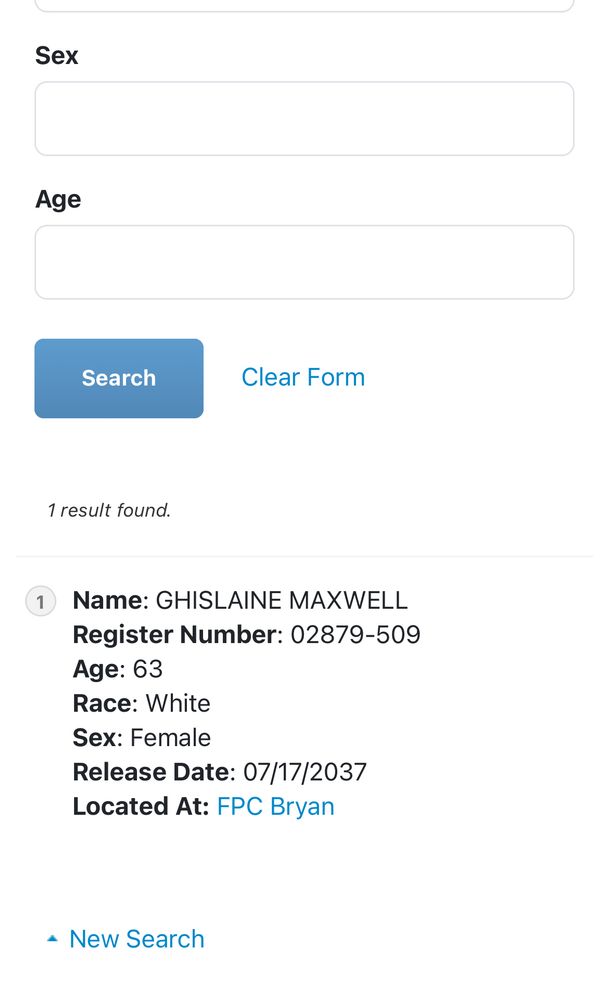The image size is (609, 1000).
Task: Focus the Sex input field
Action: (304, 118)
